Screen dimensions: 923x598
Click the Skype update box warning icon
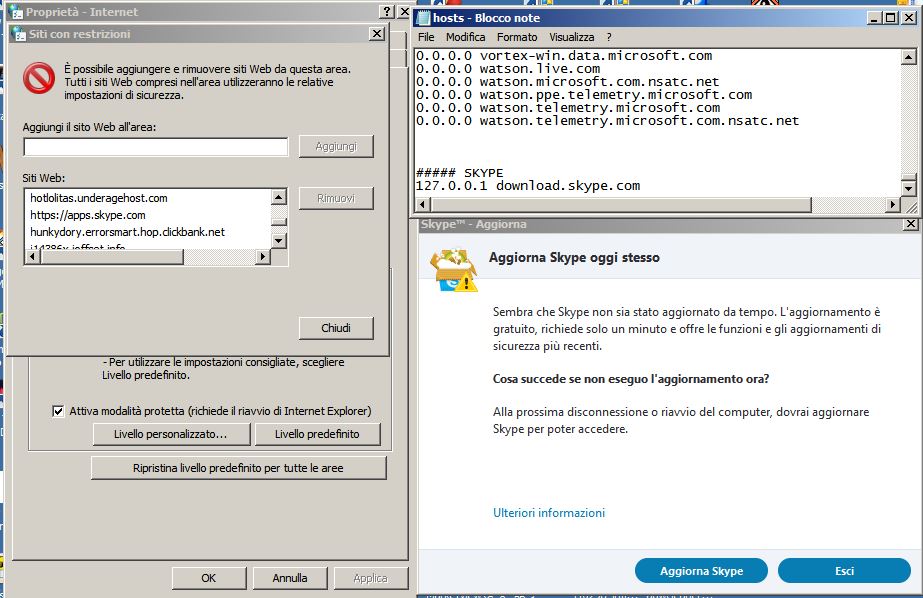(453, 271)
